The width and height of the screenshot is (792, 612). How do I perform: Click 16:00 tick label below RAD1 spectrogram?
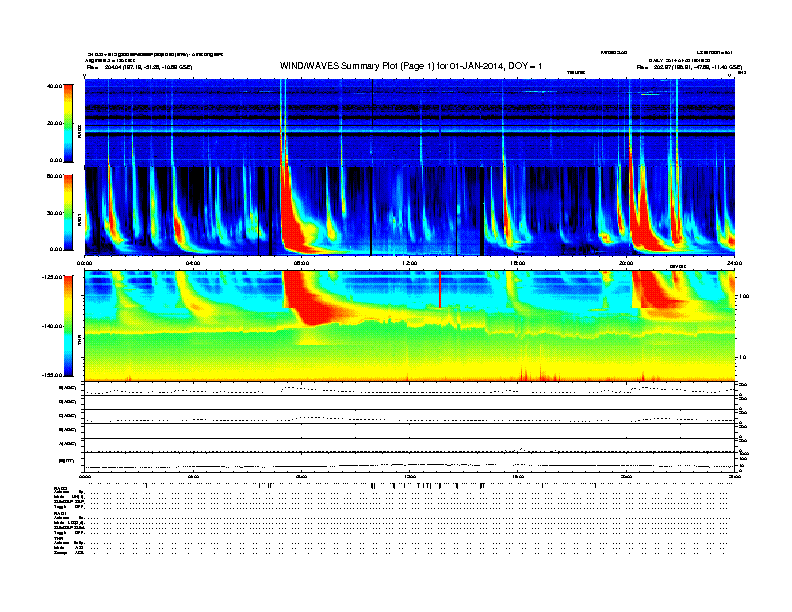click(x=518, y=263)
